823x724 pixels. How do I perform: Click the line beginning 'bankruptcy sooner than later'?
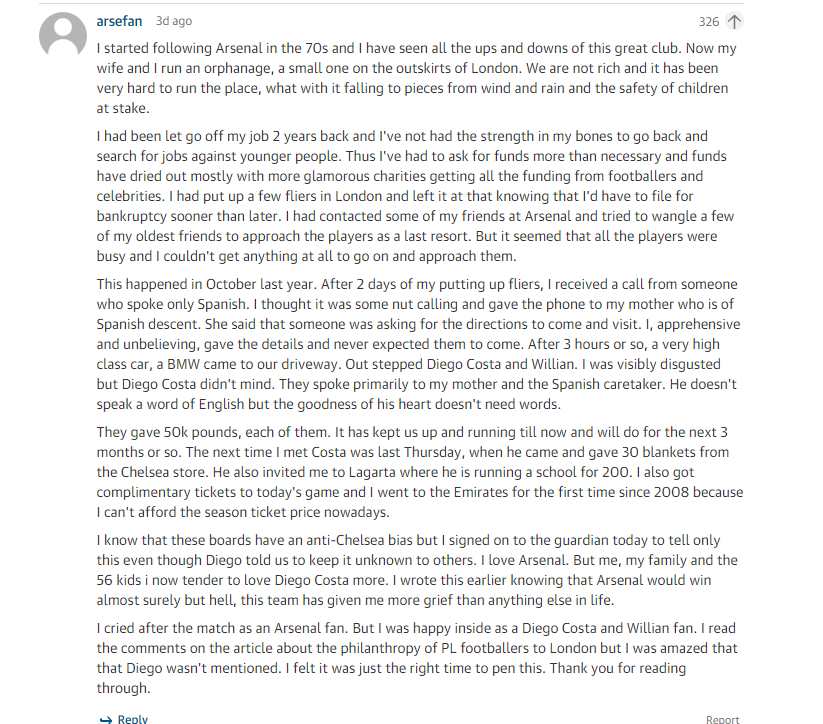[415, 216]
